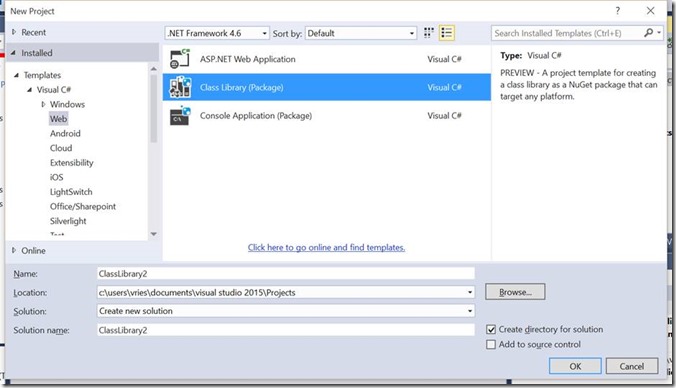Open the Location path dropdown

tap(470, 292)
